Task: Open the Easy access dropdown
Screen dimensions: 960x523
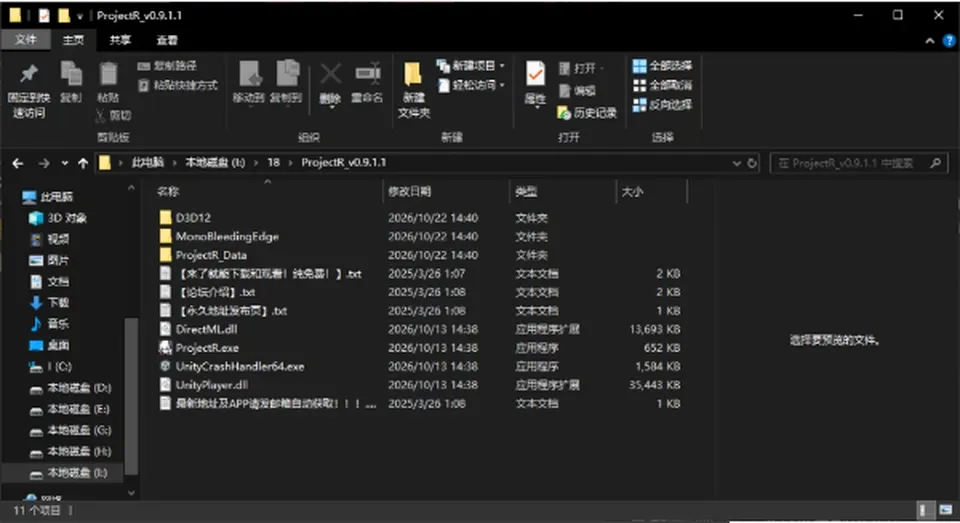Action: click(471, 85)
